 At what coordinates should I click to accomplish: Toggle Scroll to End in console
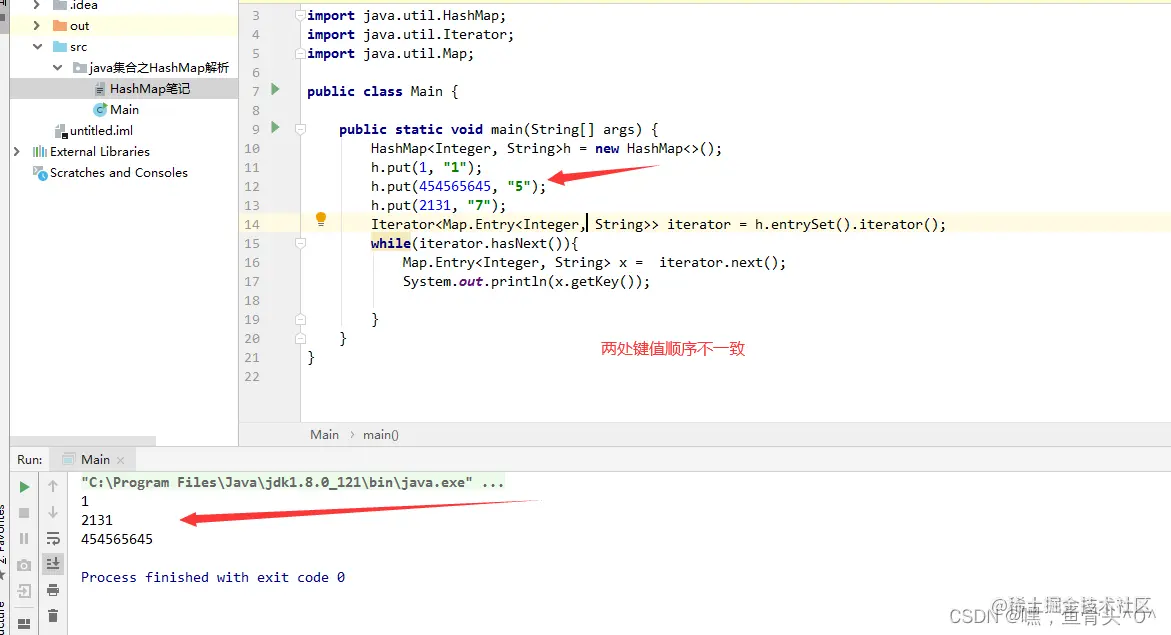click(53, 564)
